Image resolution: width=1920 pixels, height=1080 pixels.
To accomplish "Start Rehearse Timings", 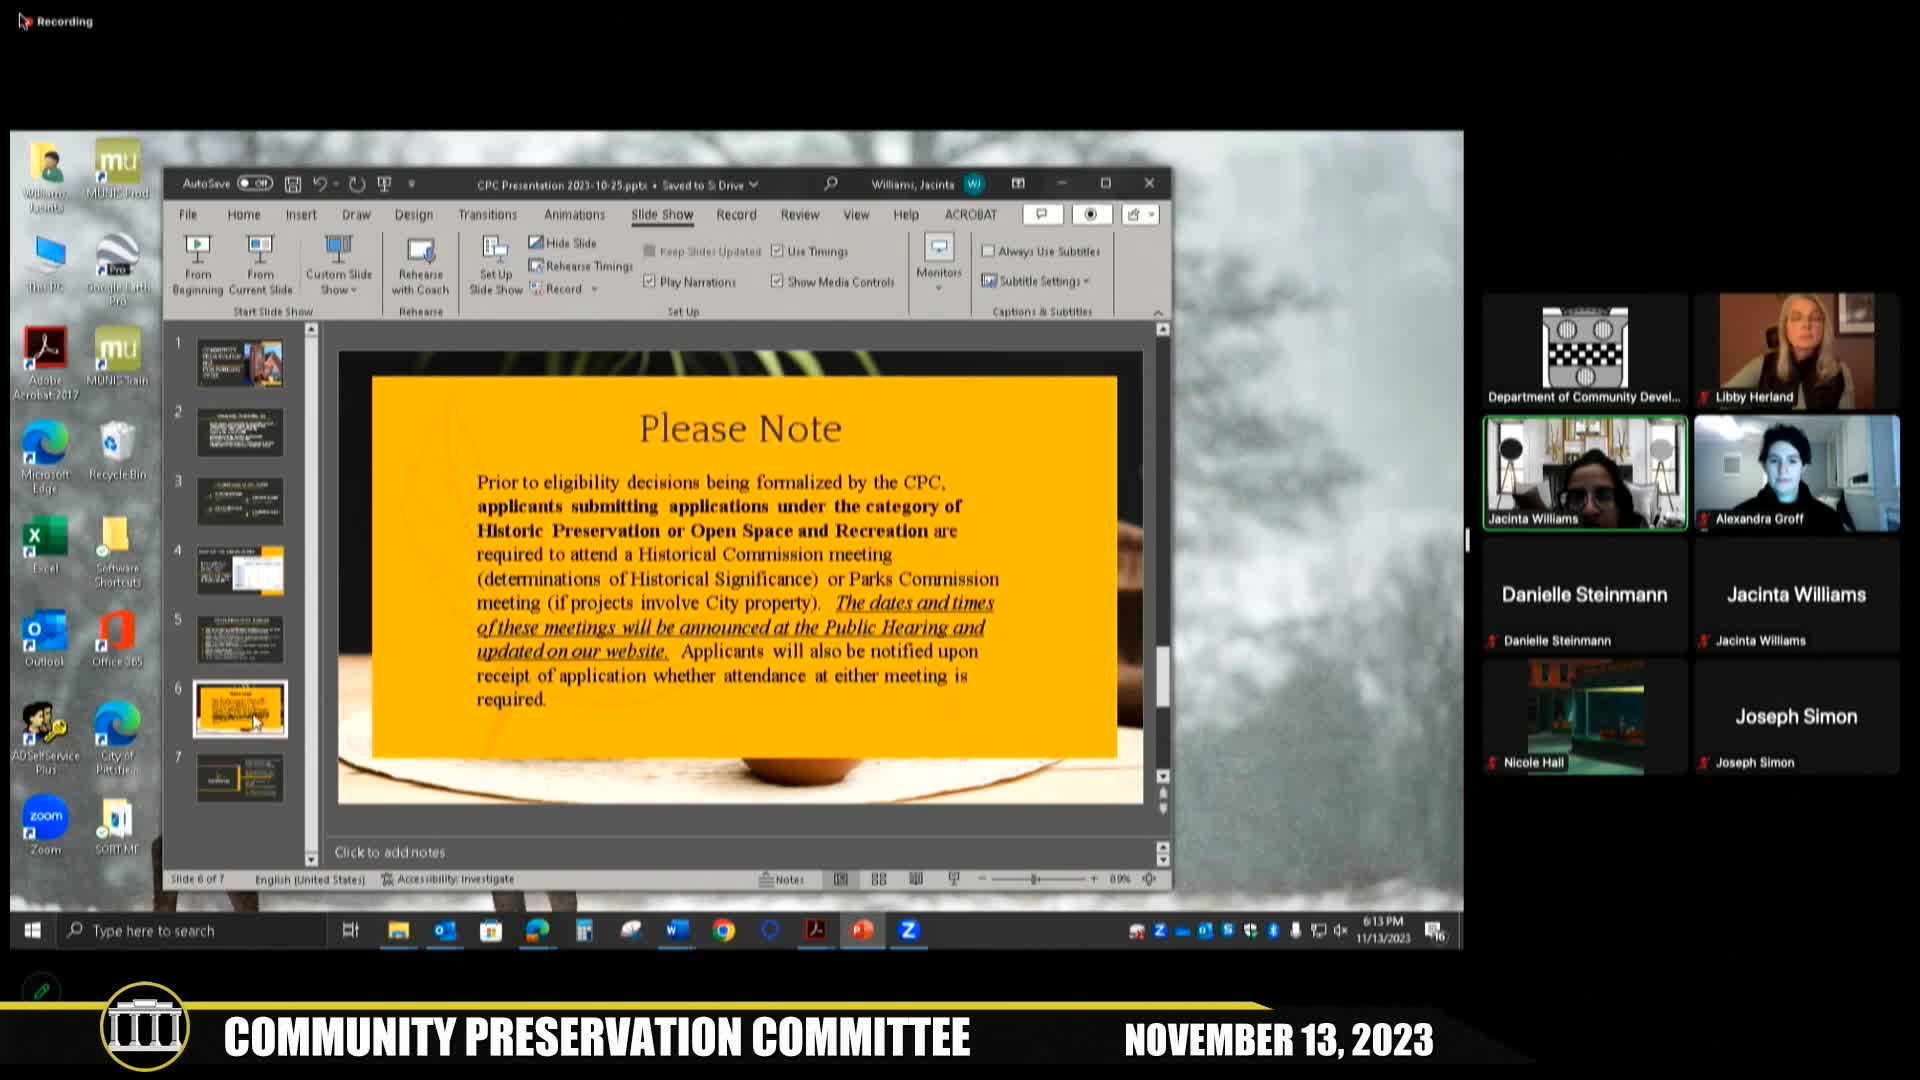I will coord(581,266).
